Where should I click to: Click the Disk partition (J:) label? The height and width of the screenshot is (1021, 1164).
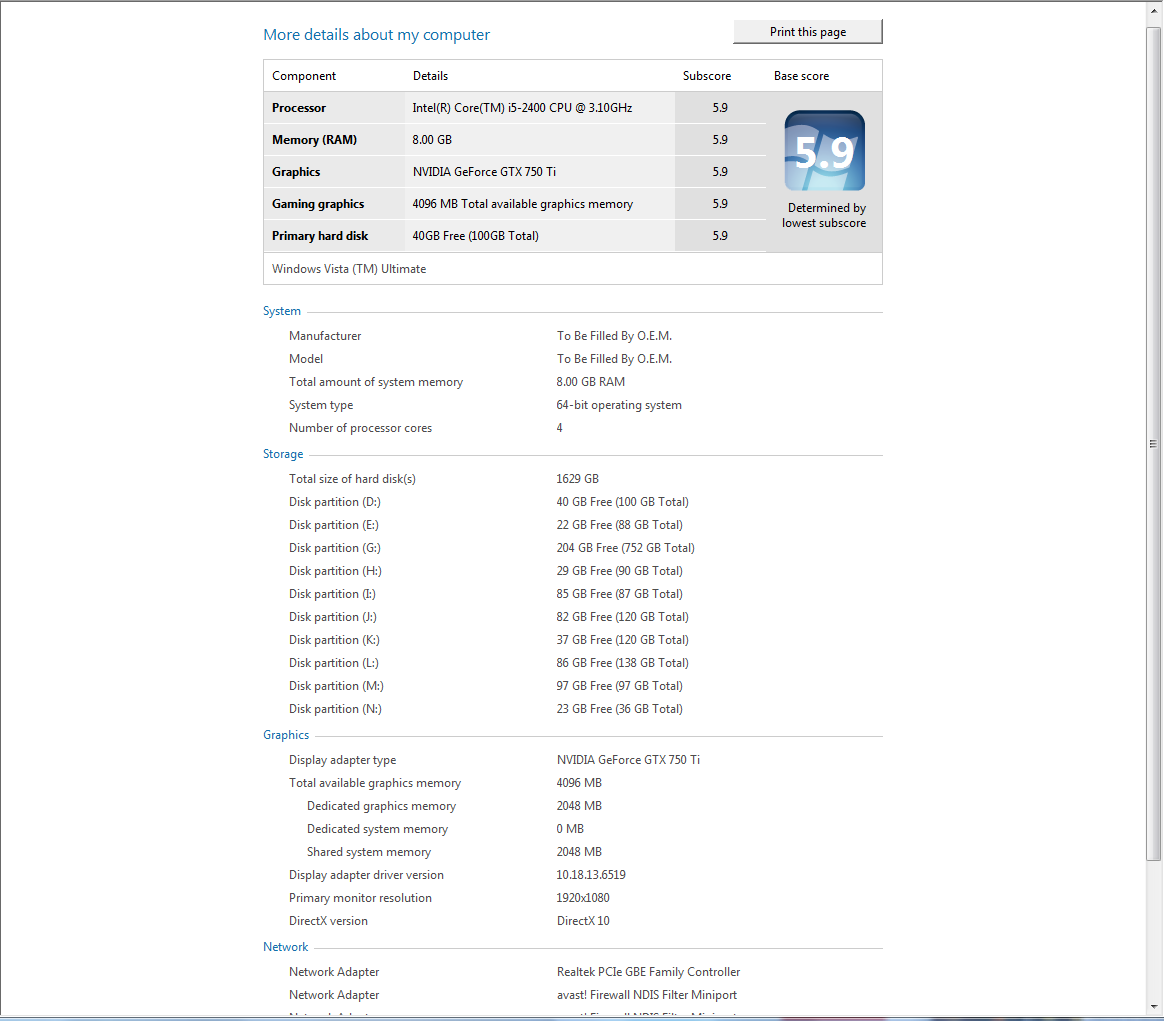coord(333,617)
